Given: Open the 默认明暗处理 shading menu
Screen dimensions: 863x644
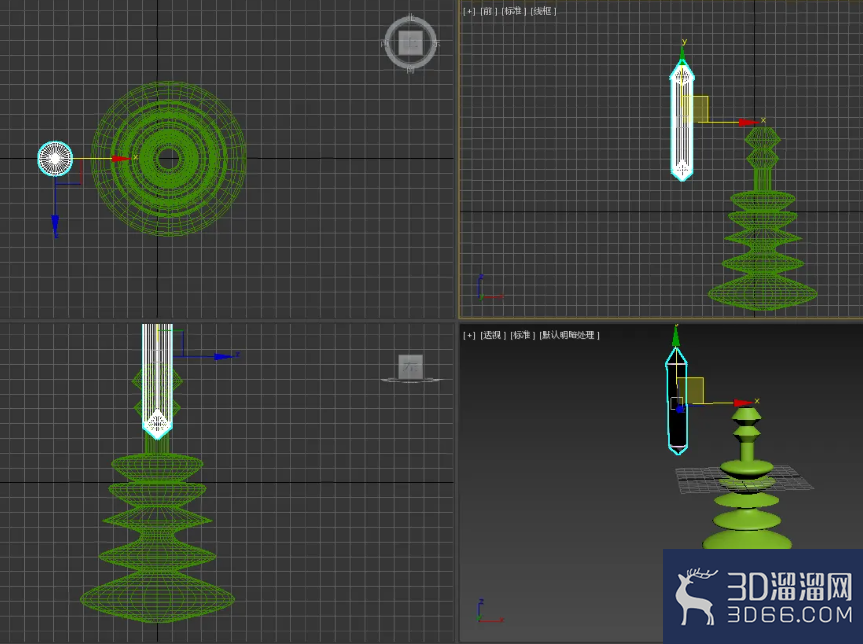Looking at the screenshot, I should (x=570, y=335).
